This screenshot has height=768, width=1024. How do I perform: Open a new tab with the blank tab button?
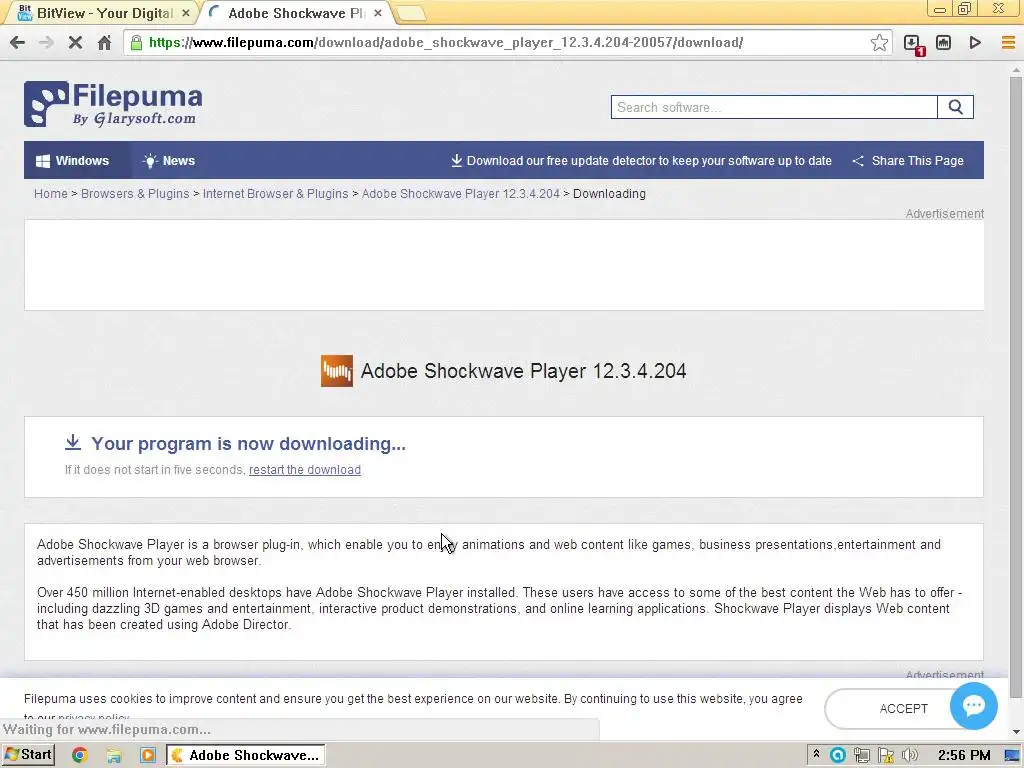tap(409, 13)
